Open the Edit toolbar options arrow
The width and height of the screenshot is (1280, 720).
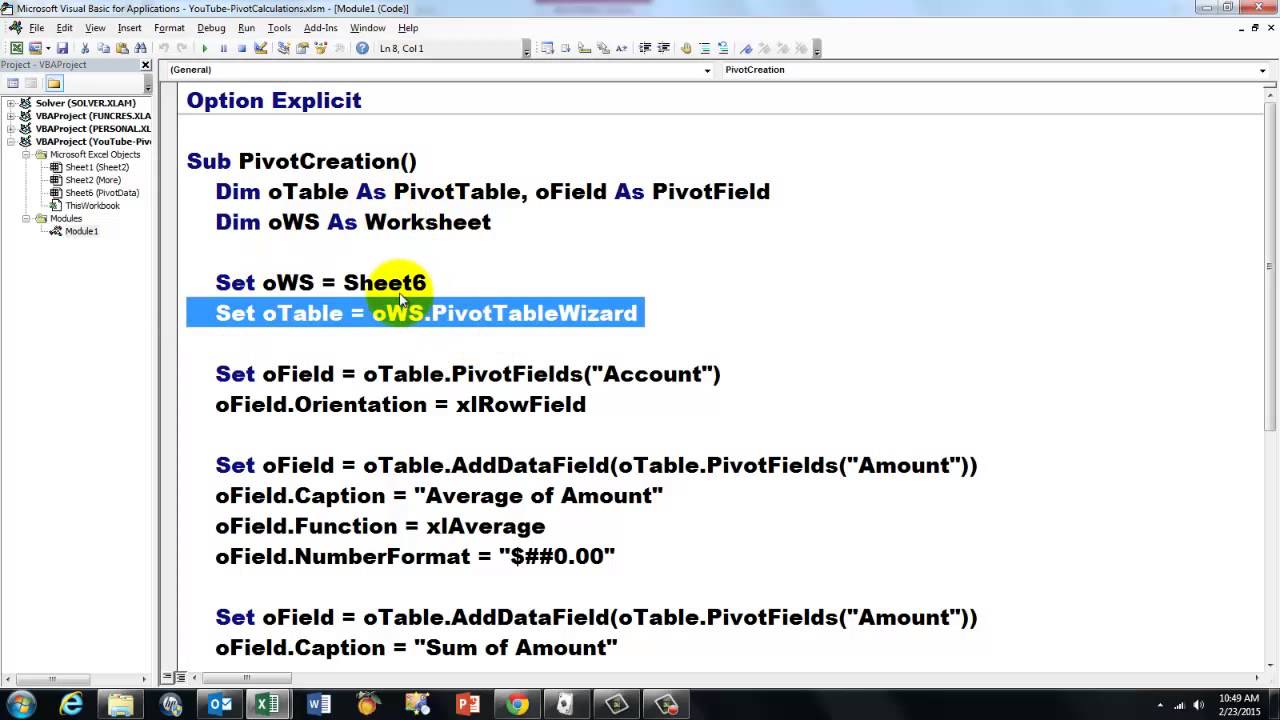817,48
